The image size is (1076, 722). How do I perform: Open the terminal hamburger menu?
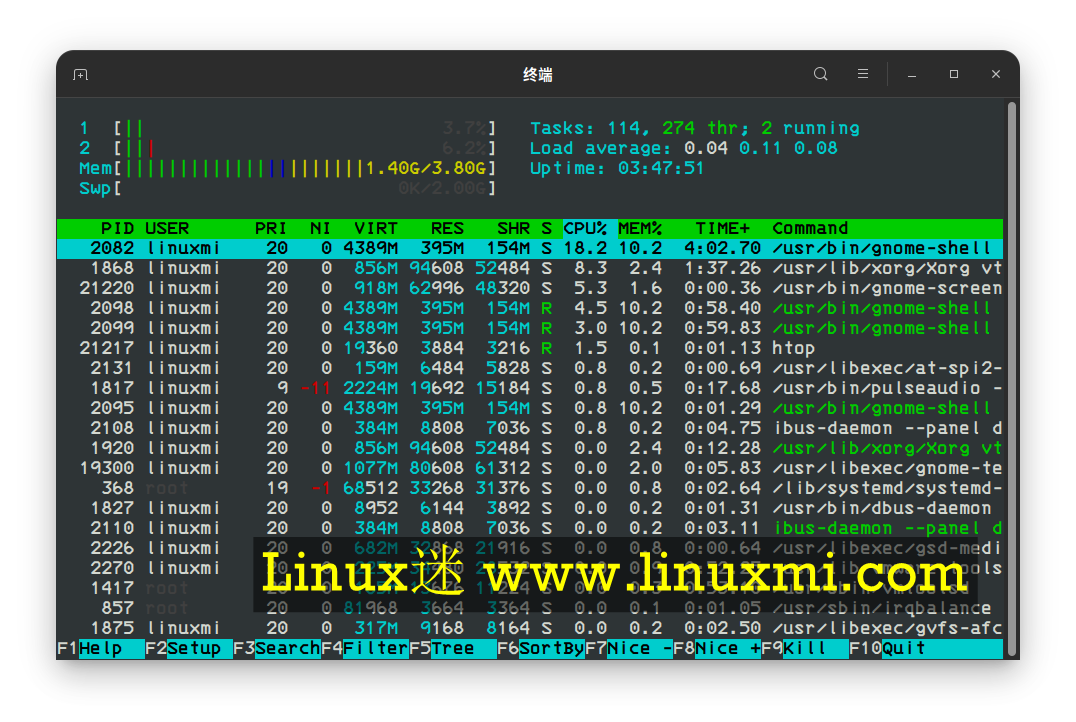pos(862,74)
